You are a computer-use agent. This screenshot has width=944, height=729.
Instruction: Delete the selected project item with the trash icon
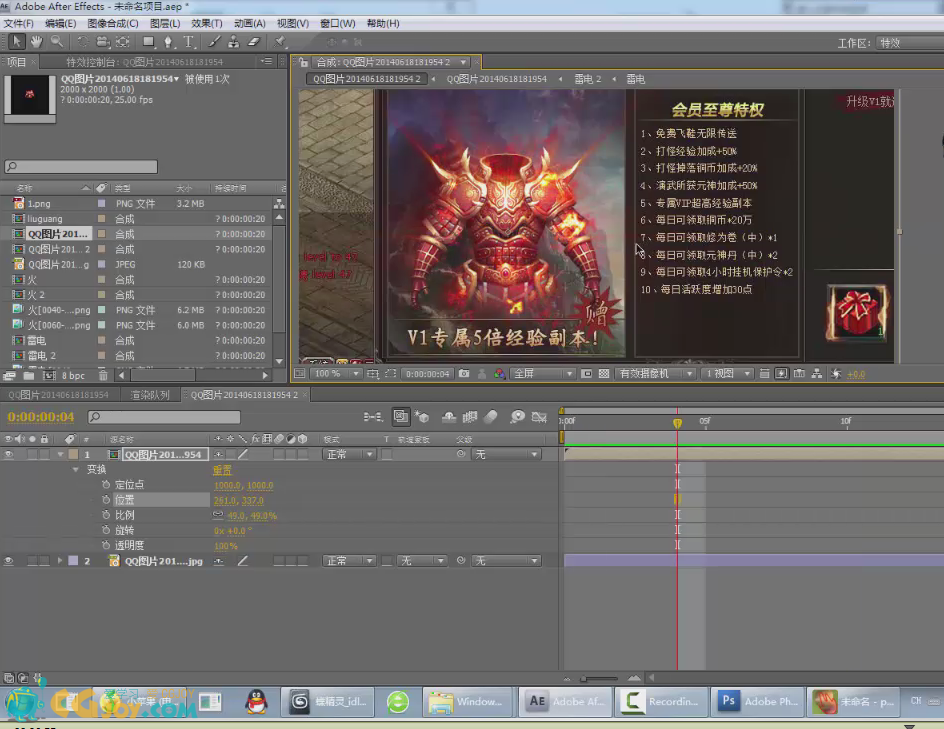(x=103, y=376)
